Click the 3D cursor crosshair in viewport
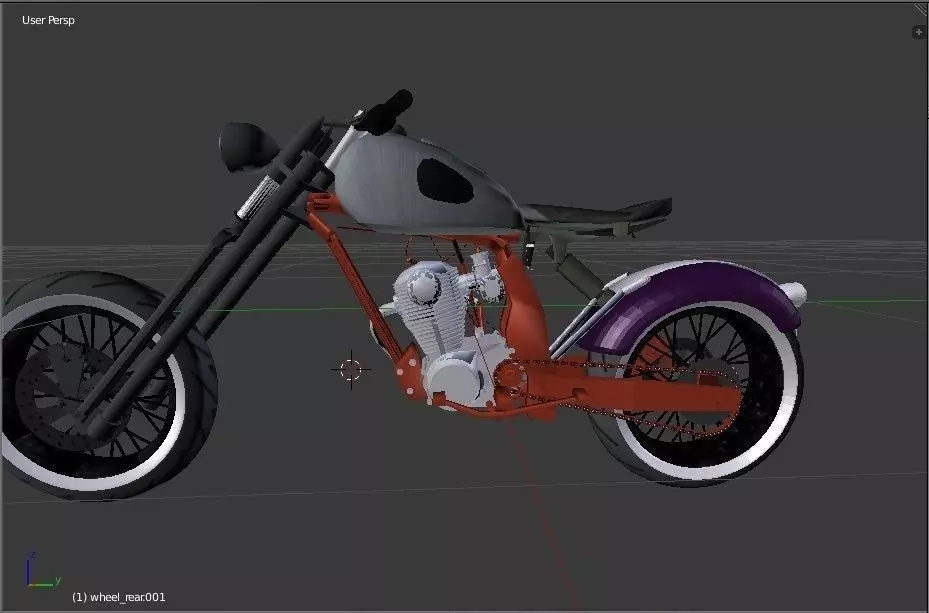 click(x=351, y=370)
